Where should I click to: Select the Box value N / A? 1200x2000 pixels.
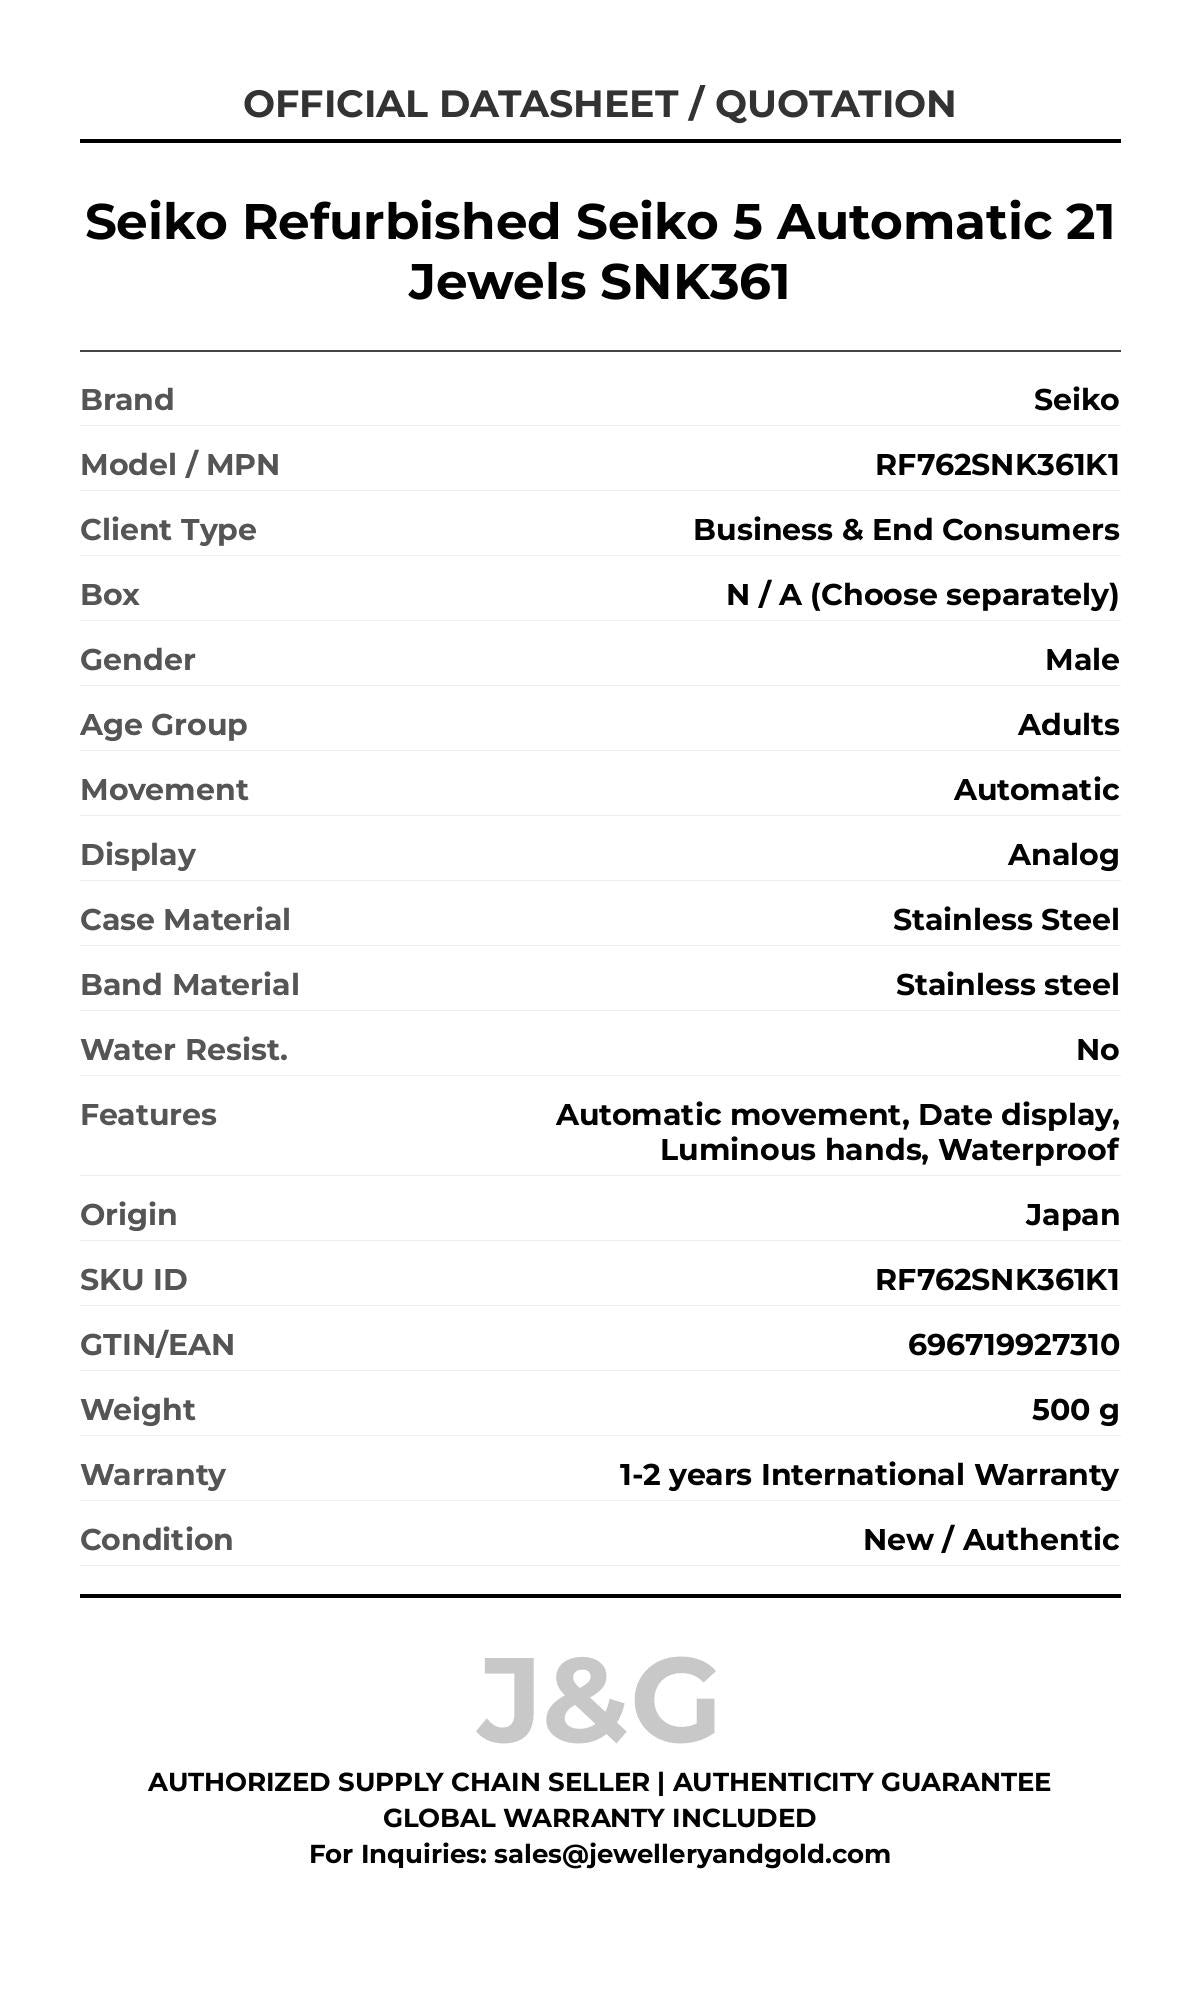921,595
